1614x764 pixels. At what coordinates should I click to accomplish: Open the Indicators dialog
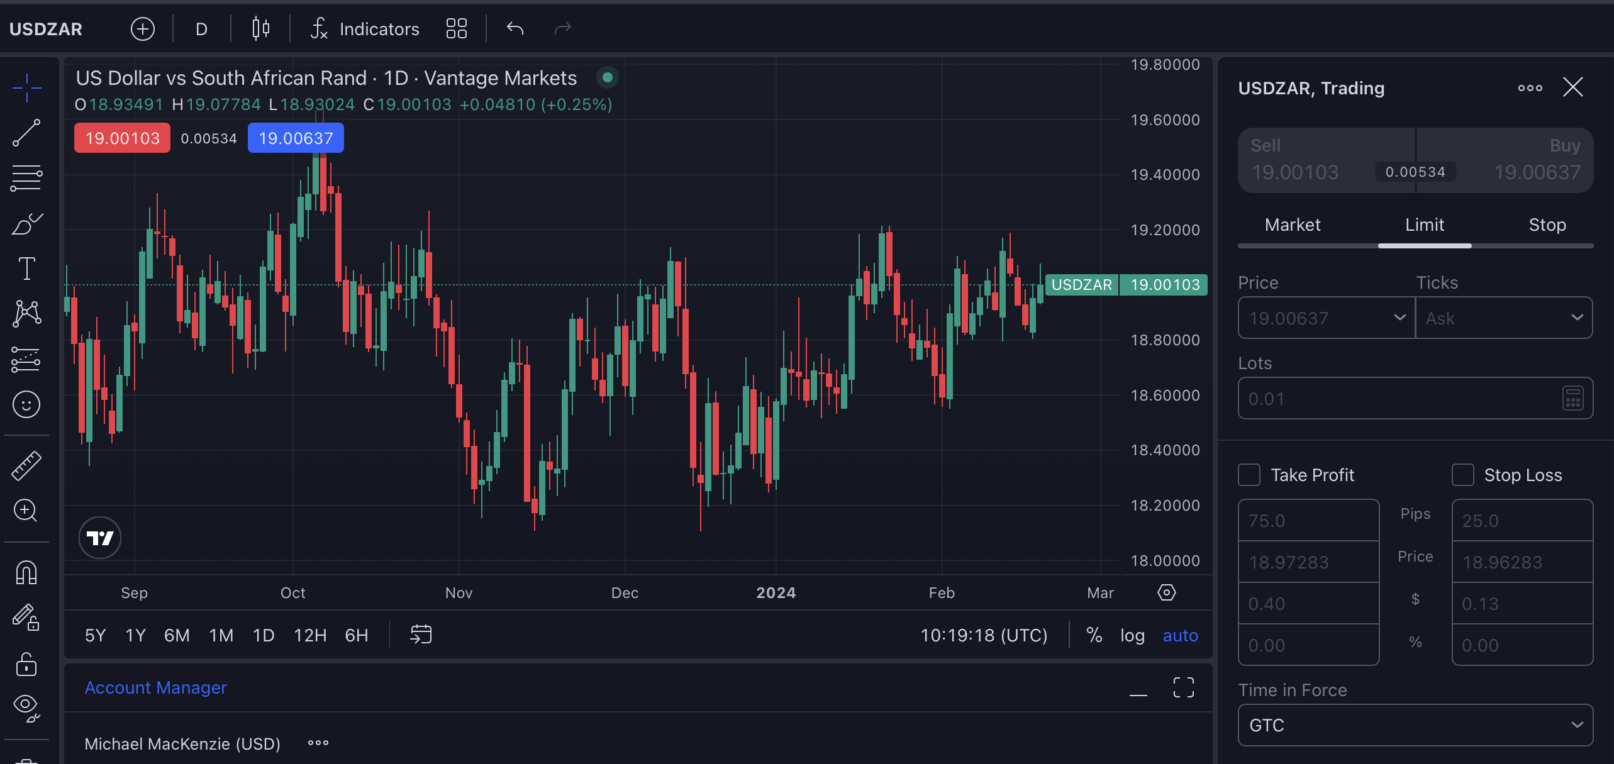pos(364,29)
